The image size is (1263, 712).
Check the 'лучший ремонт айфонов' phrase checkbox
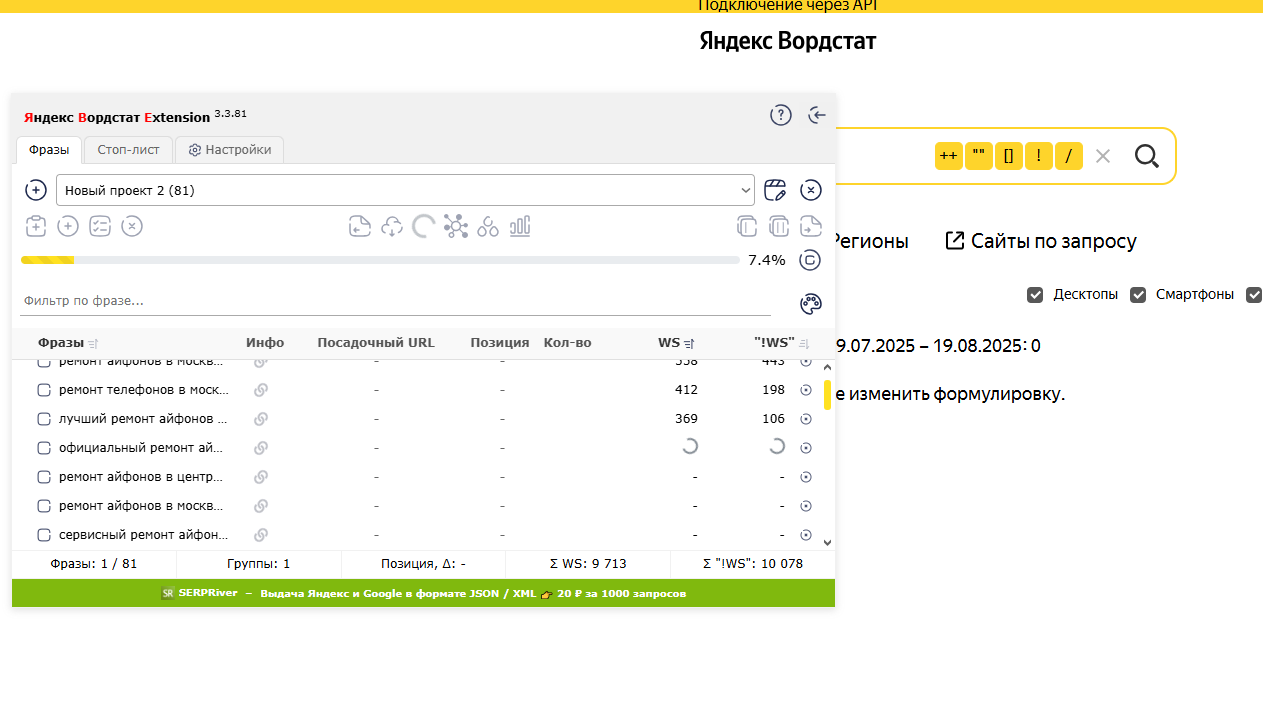[x=44, y=419]
